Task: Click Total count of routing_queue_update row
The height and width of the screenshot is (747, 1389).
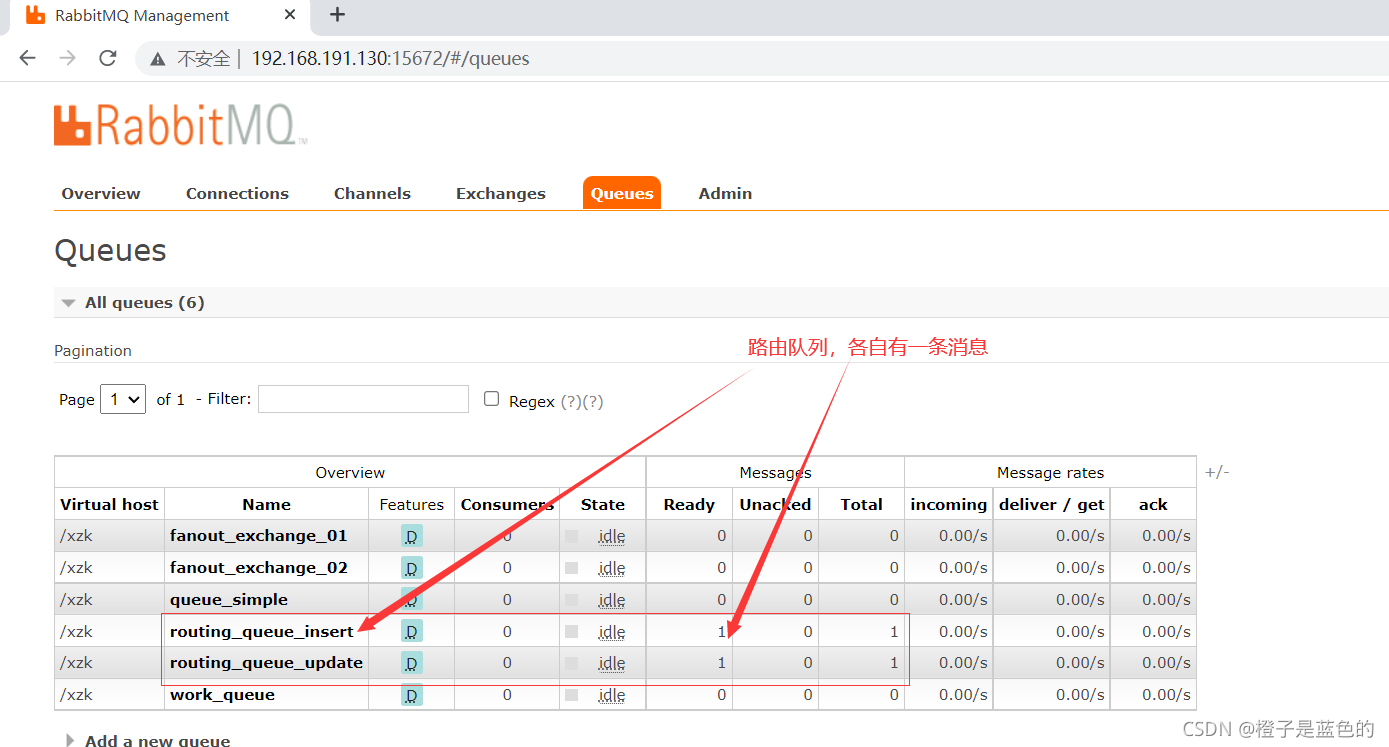Action: [895, 663]
